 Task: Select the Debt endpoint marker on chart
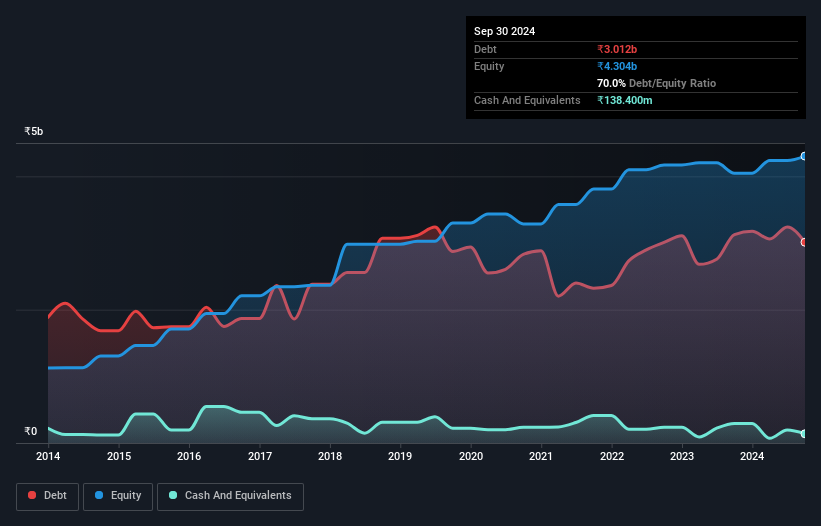[804, 242]
